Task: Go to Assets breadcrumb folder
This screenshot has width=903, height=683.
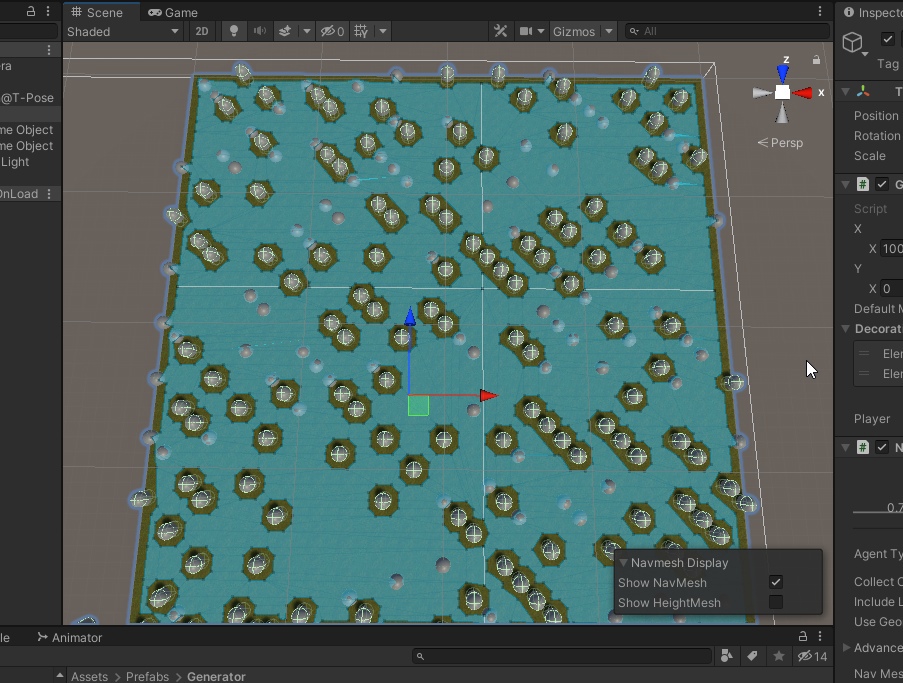Action: [89, 676]
